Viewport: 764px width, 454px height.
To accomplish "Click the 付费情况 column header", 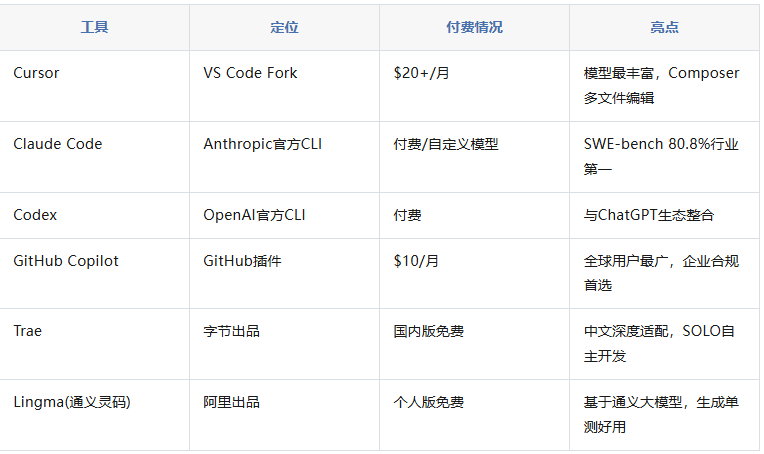I will pyautogui.click(x=475, y=27).
